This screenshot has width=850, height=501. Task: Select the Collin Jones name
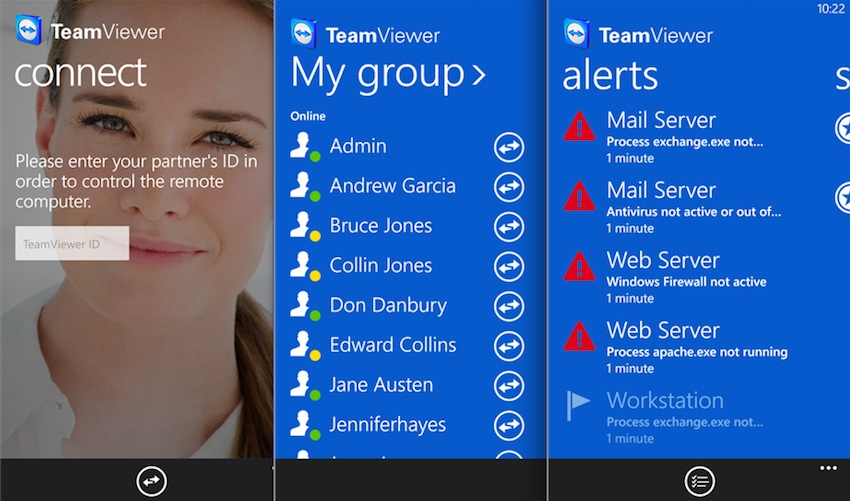tap(381, 266)
